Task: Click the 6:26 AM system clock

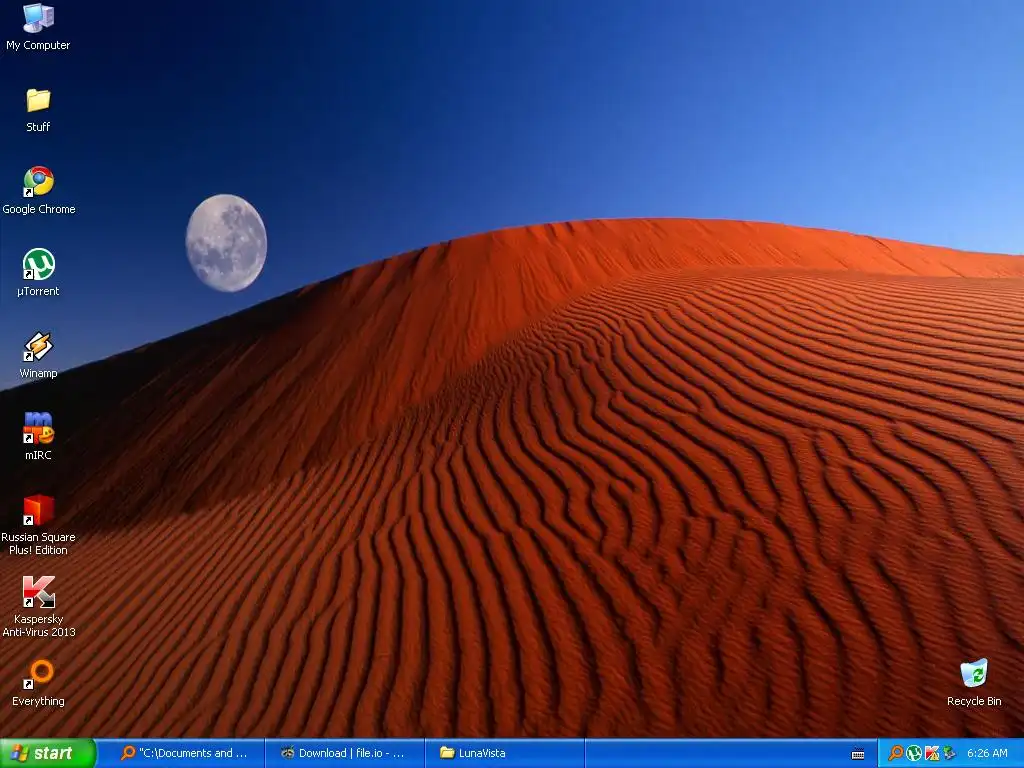Action: [987, 753]
